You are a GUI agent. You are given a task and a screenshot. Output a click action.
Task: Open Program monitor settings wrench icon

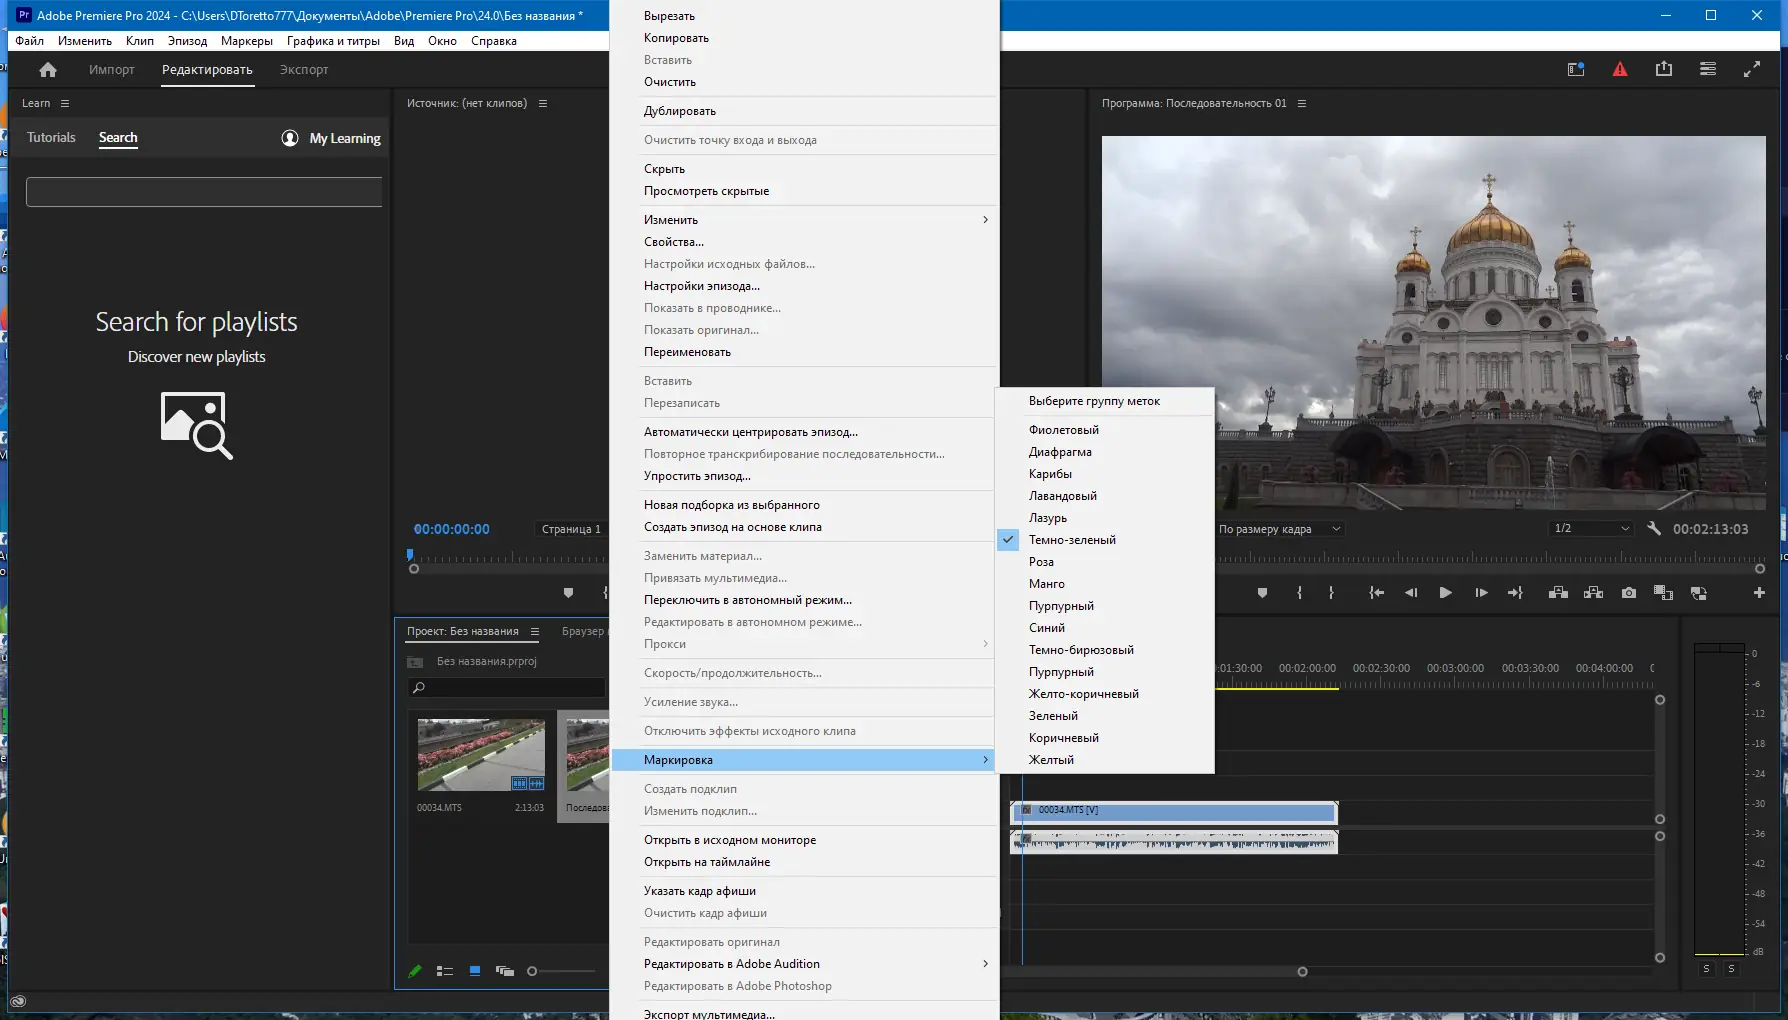point(1654,529)
